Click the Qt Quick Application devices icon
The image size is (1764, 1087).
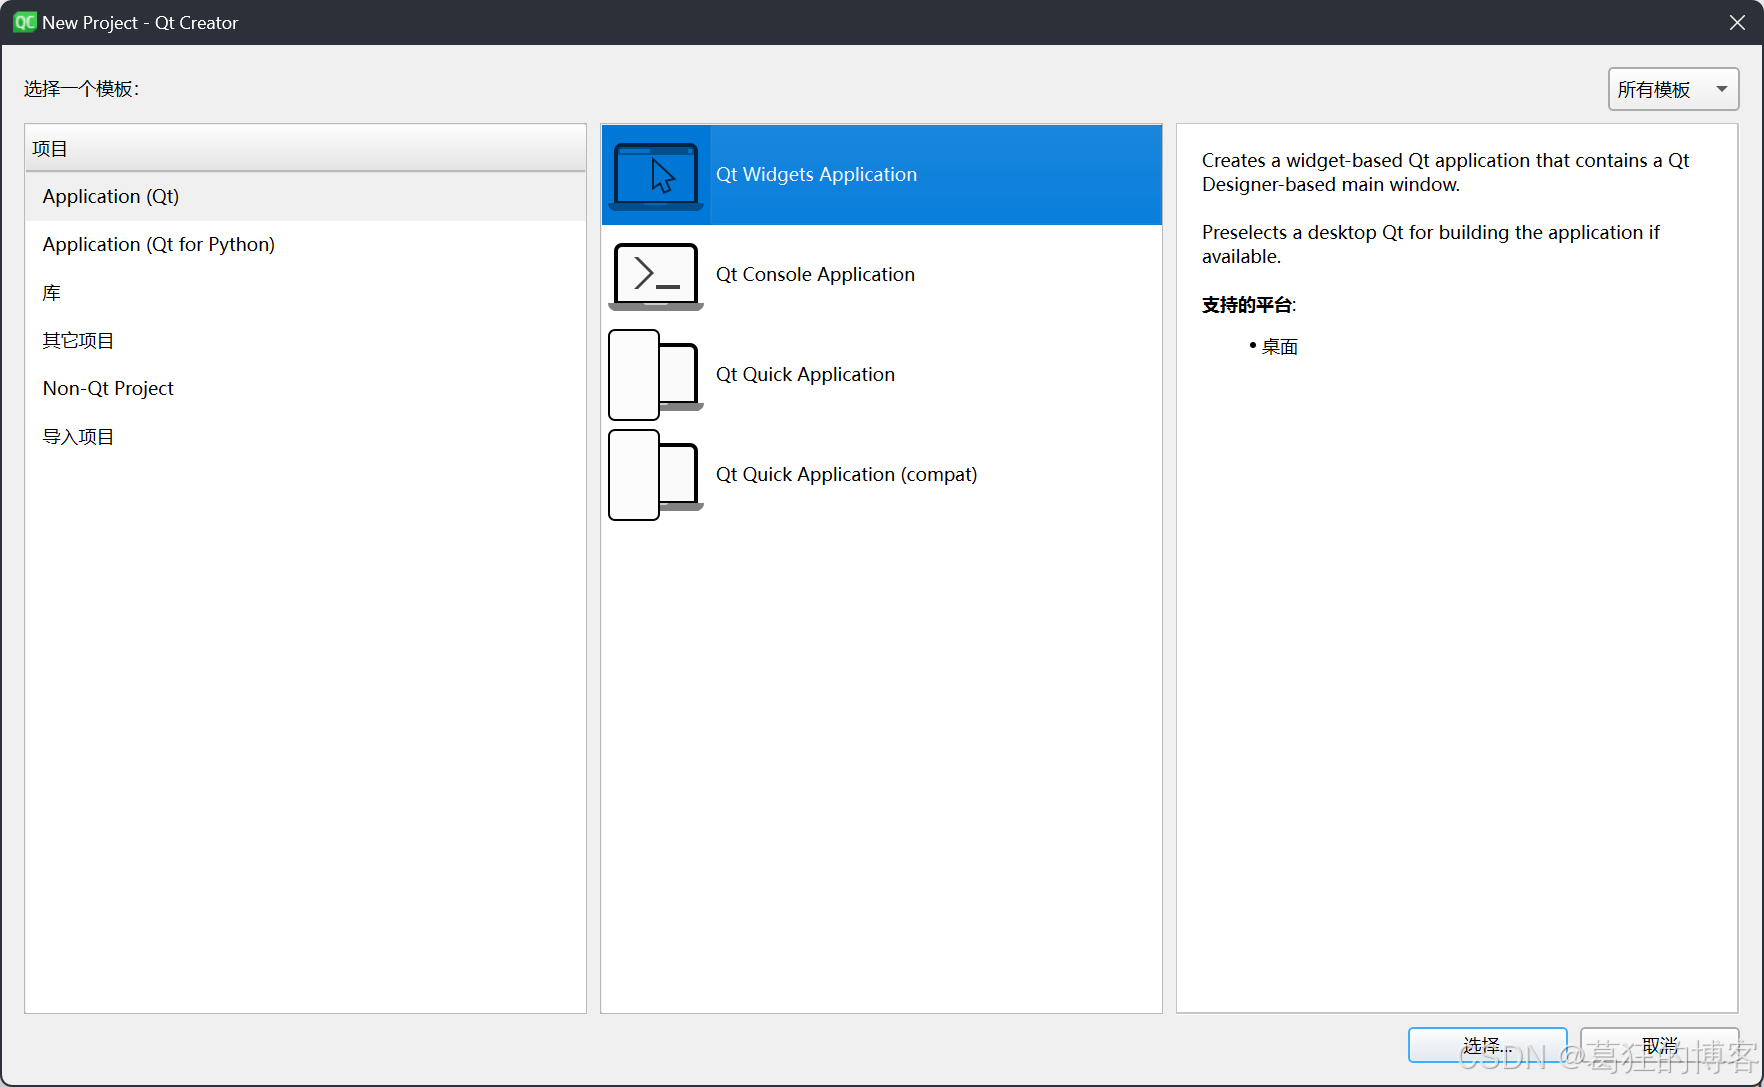click(656, 375)
